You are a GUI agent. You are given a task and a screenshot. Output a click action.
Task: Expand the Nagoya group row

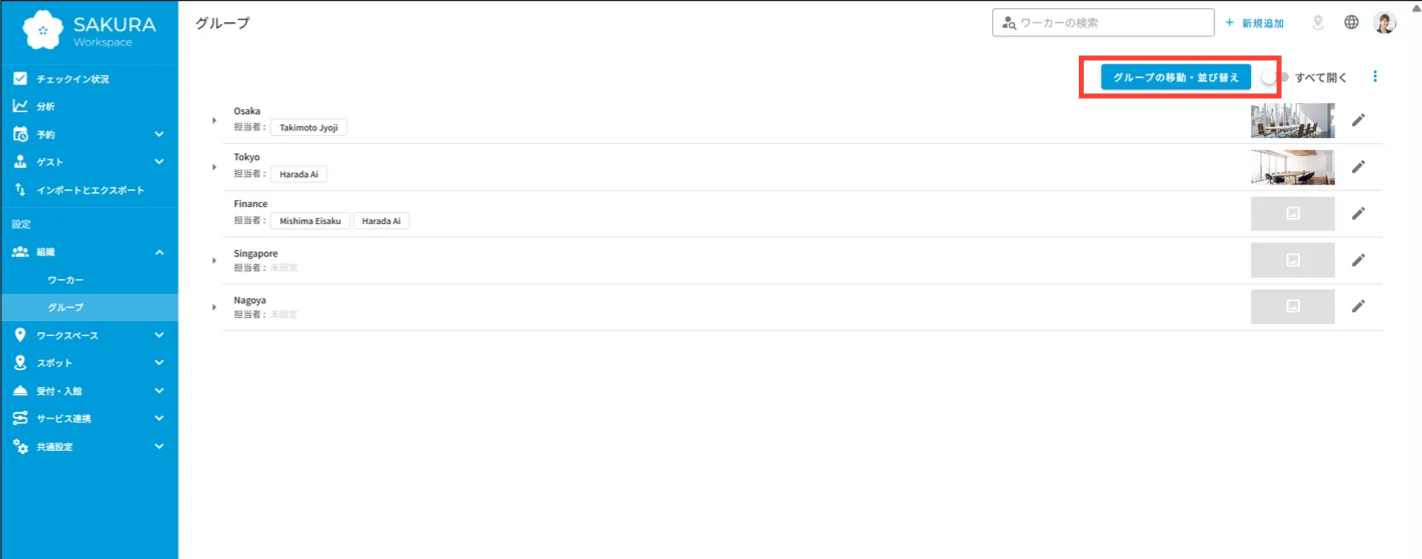click(x=214, y=307)
